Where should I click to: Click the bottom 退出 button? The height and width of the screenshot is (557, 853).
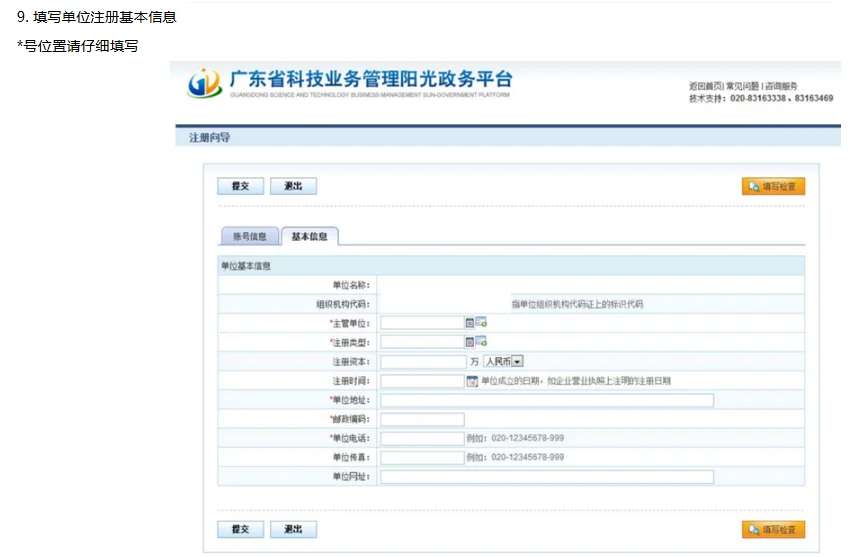pos(293,529)
